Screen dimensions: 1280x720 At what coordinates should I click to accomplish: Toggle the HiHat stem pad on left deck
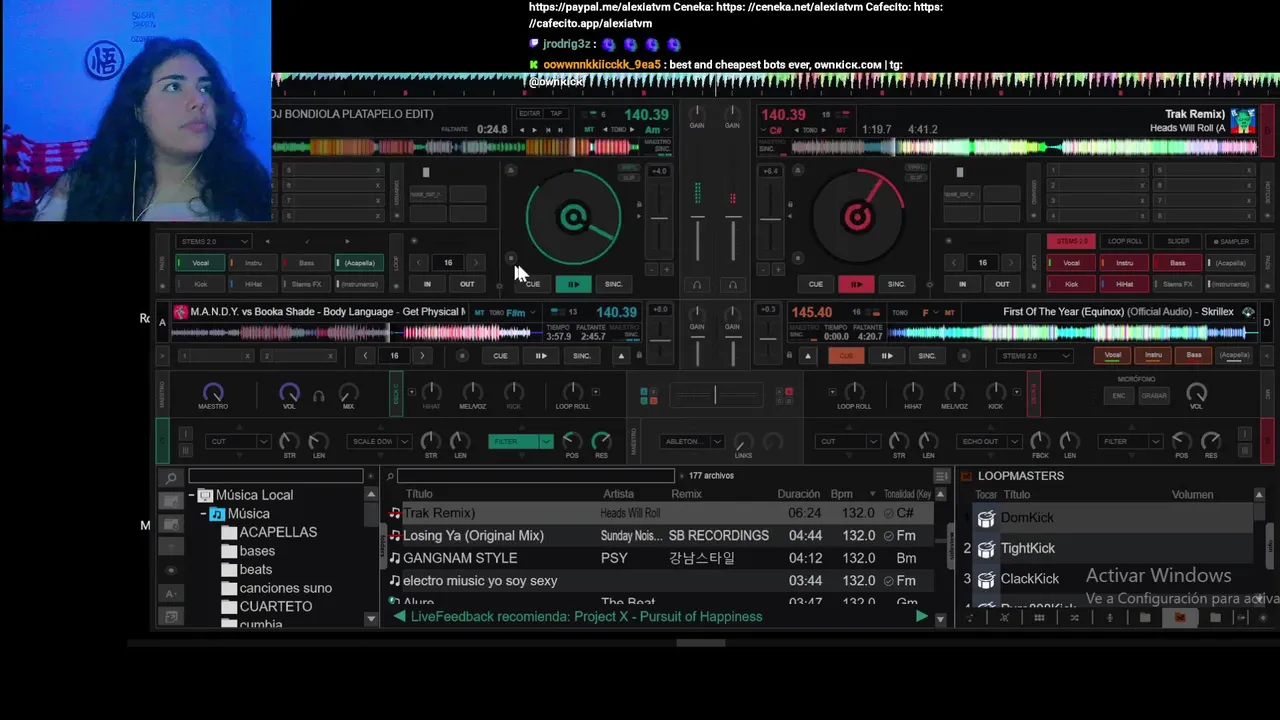coord(253,284)
